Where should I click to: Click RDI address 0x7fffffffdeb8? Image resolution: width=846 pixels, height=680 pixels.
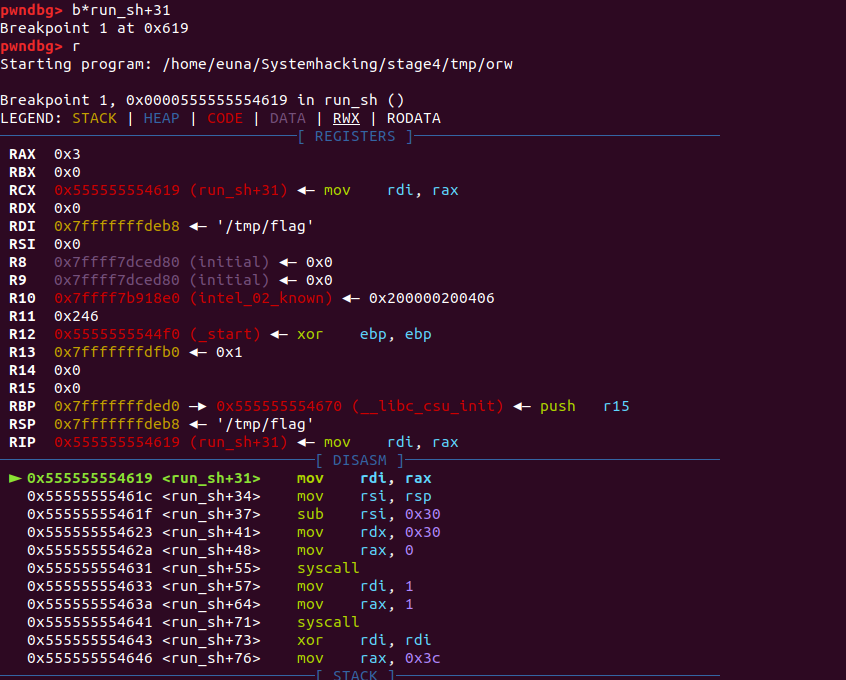pyautogui.click(x=117, y=226)
